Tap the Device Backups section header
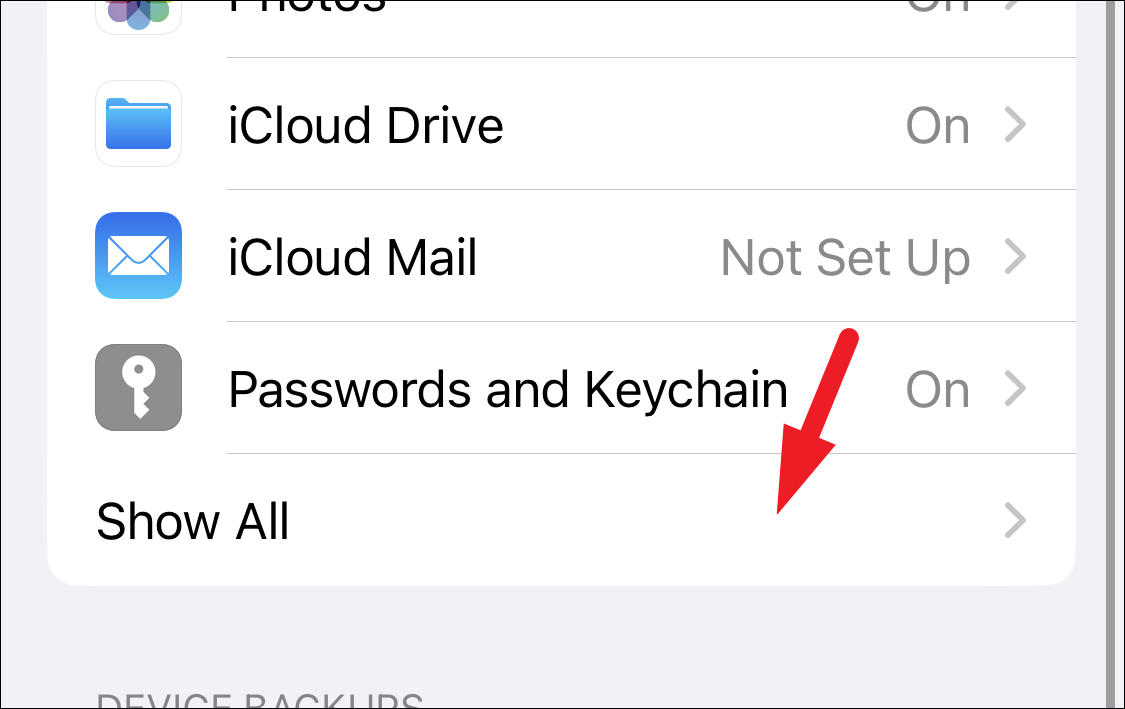The width and height of the screenshot is (1125, 709). coord(260,700)
